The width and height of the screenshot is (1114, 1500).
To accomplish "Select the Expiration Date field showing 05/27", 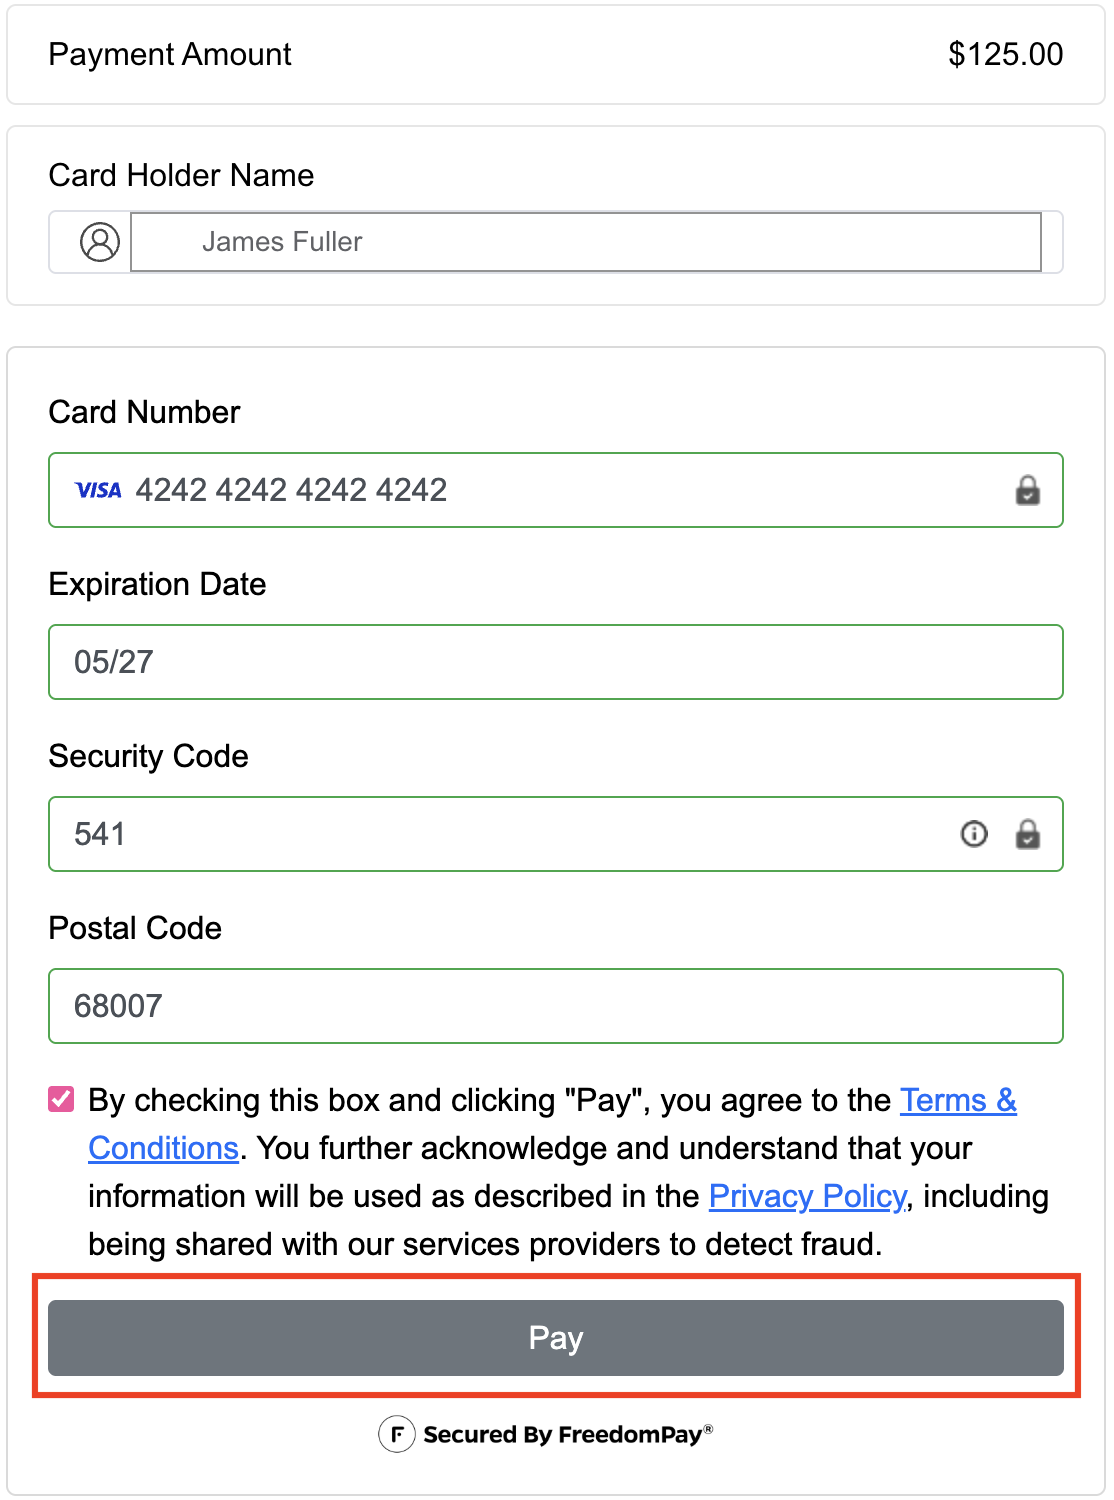I will pos(555,662).
